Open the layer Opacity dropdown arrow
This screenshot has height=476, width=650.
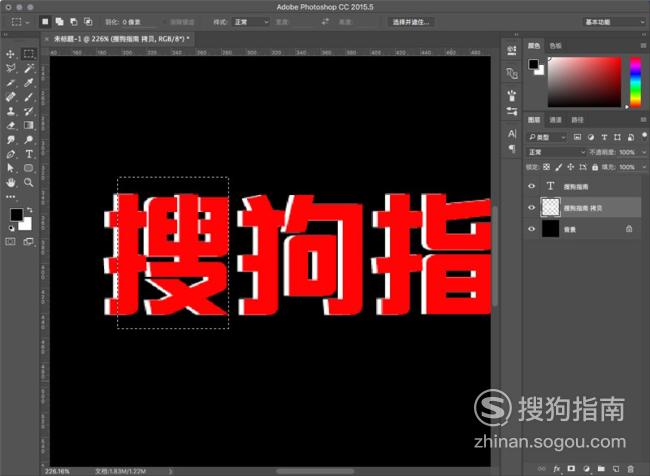(x=643, y=153)
